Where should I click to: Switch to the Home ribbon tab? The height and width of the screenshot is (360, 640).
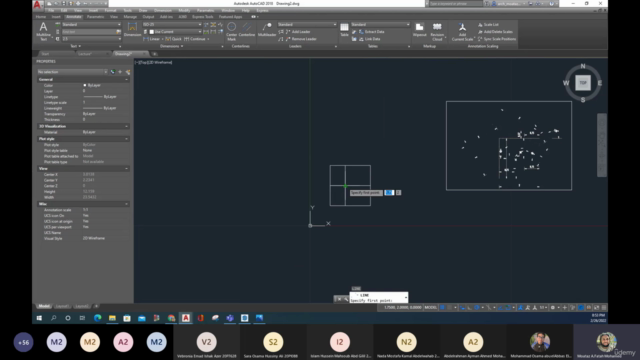41,17
